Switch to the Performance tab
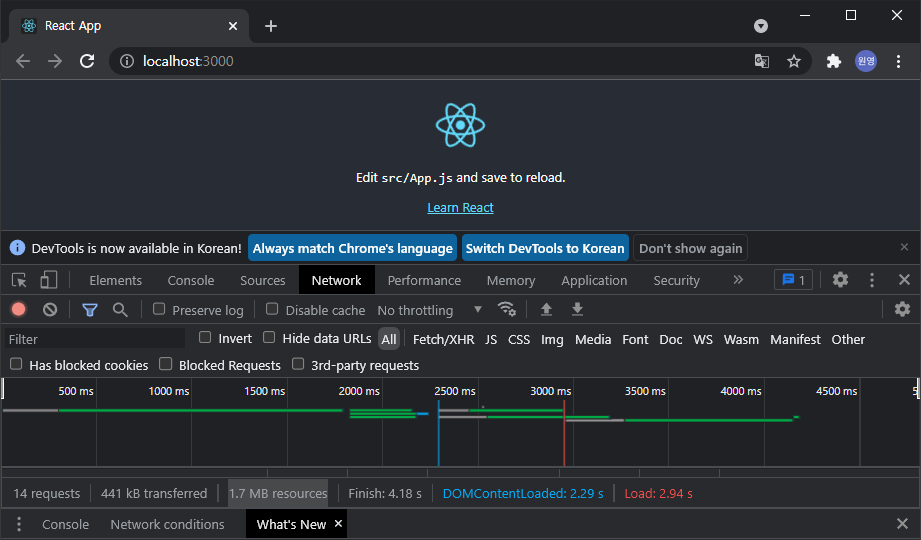Viewport: 921px width, 540px height. (424, 280)
